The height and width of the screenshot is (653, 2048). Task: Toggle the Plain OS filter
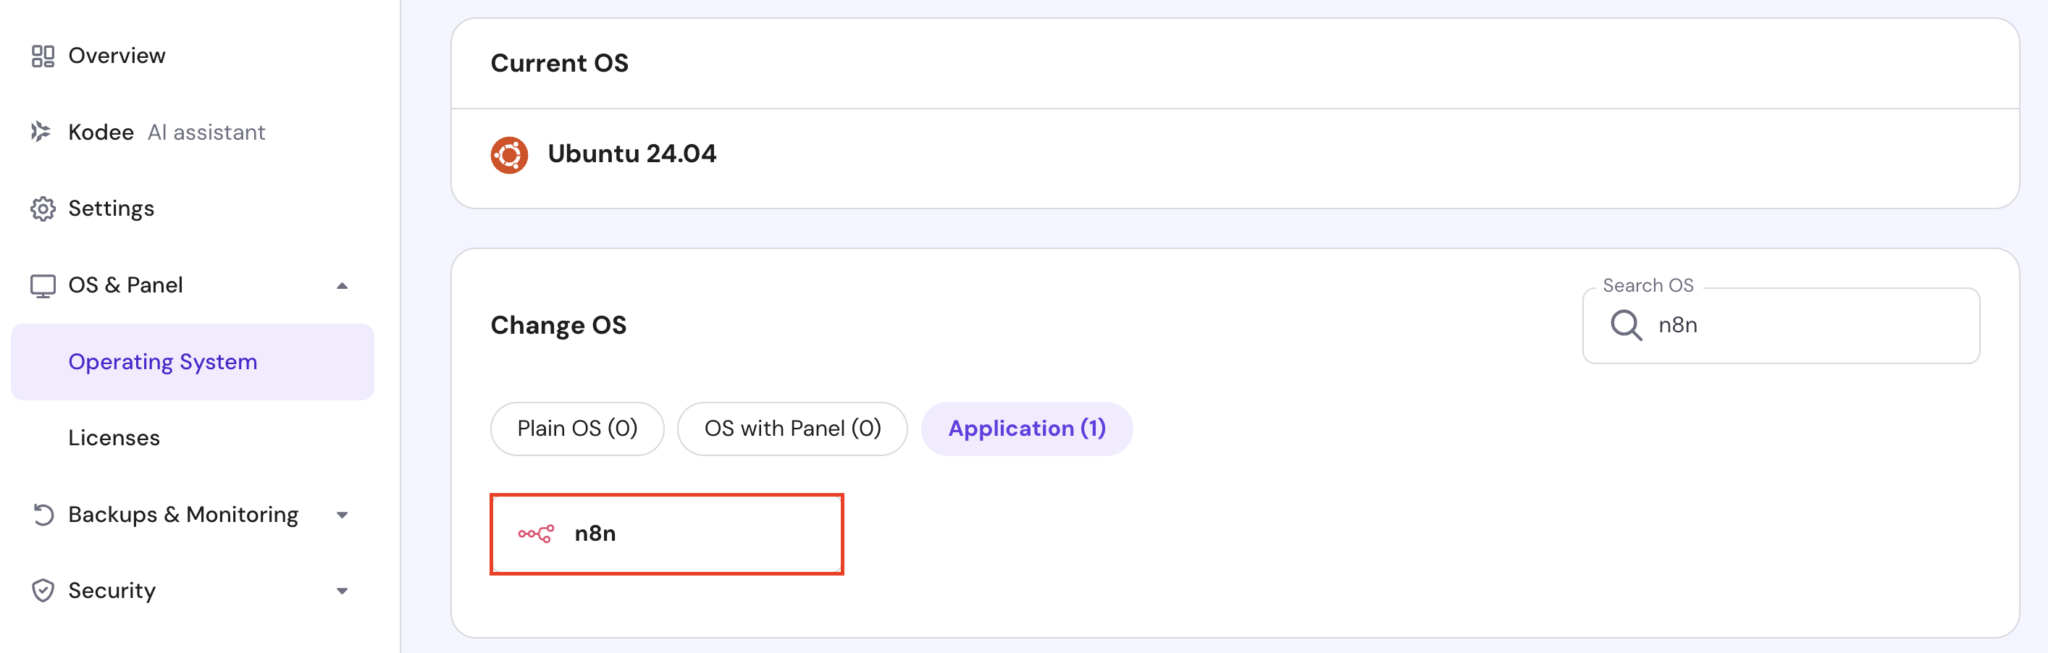click(577, 428)
